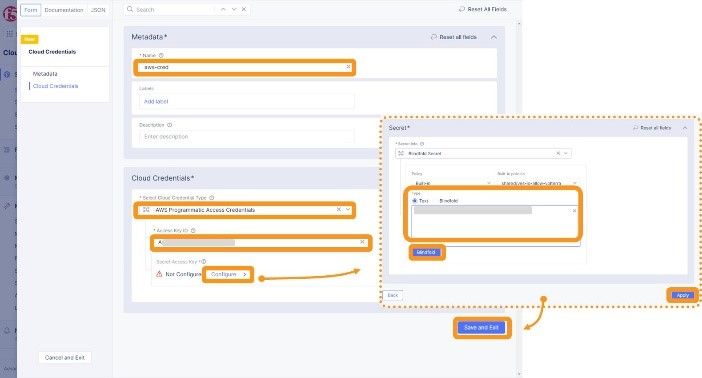Collapse the Secret section chevron
The image size is (702, 378).
click(x=685, y=128)
